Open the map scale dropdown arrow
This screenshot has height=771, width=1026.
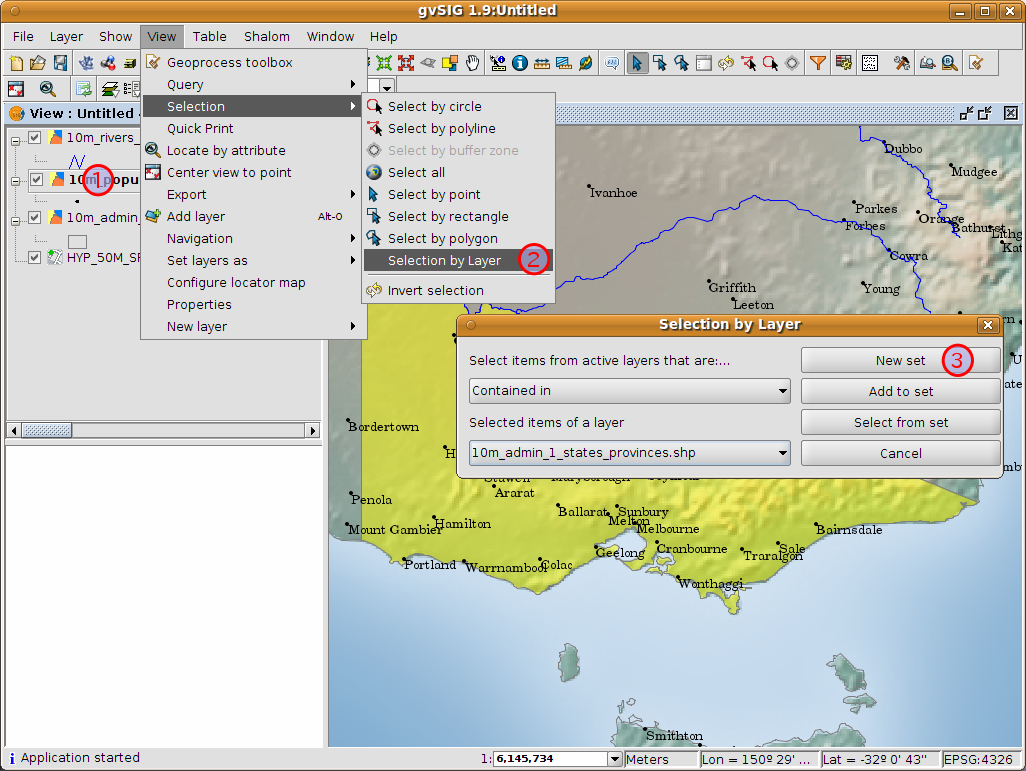pos(614,759)
